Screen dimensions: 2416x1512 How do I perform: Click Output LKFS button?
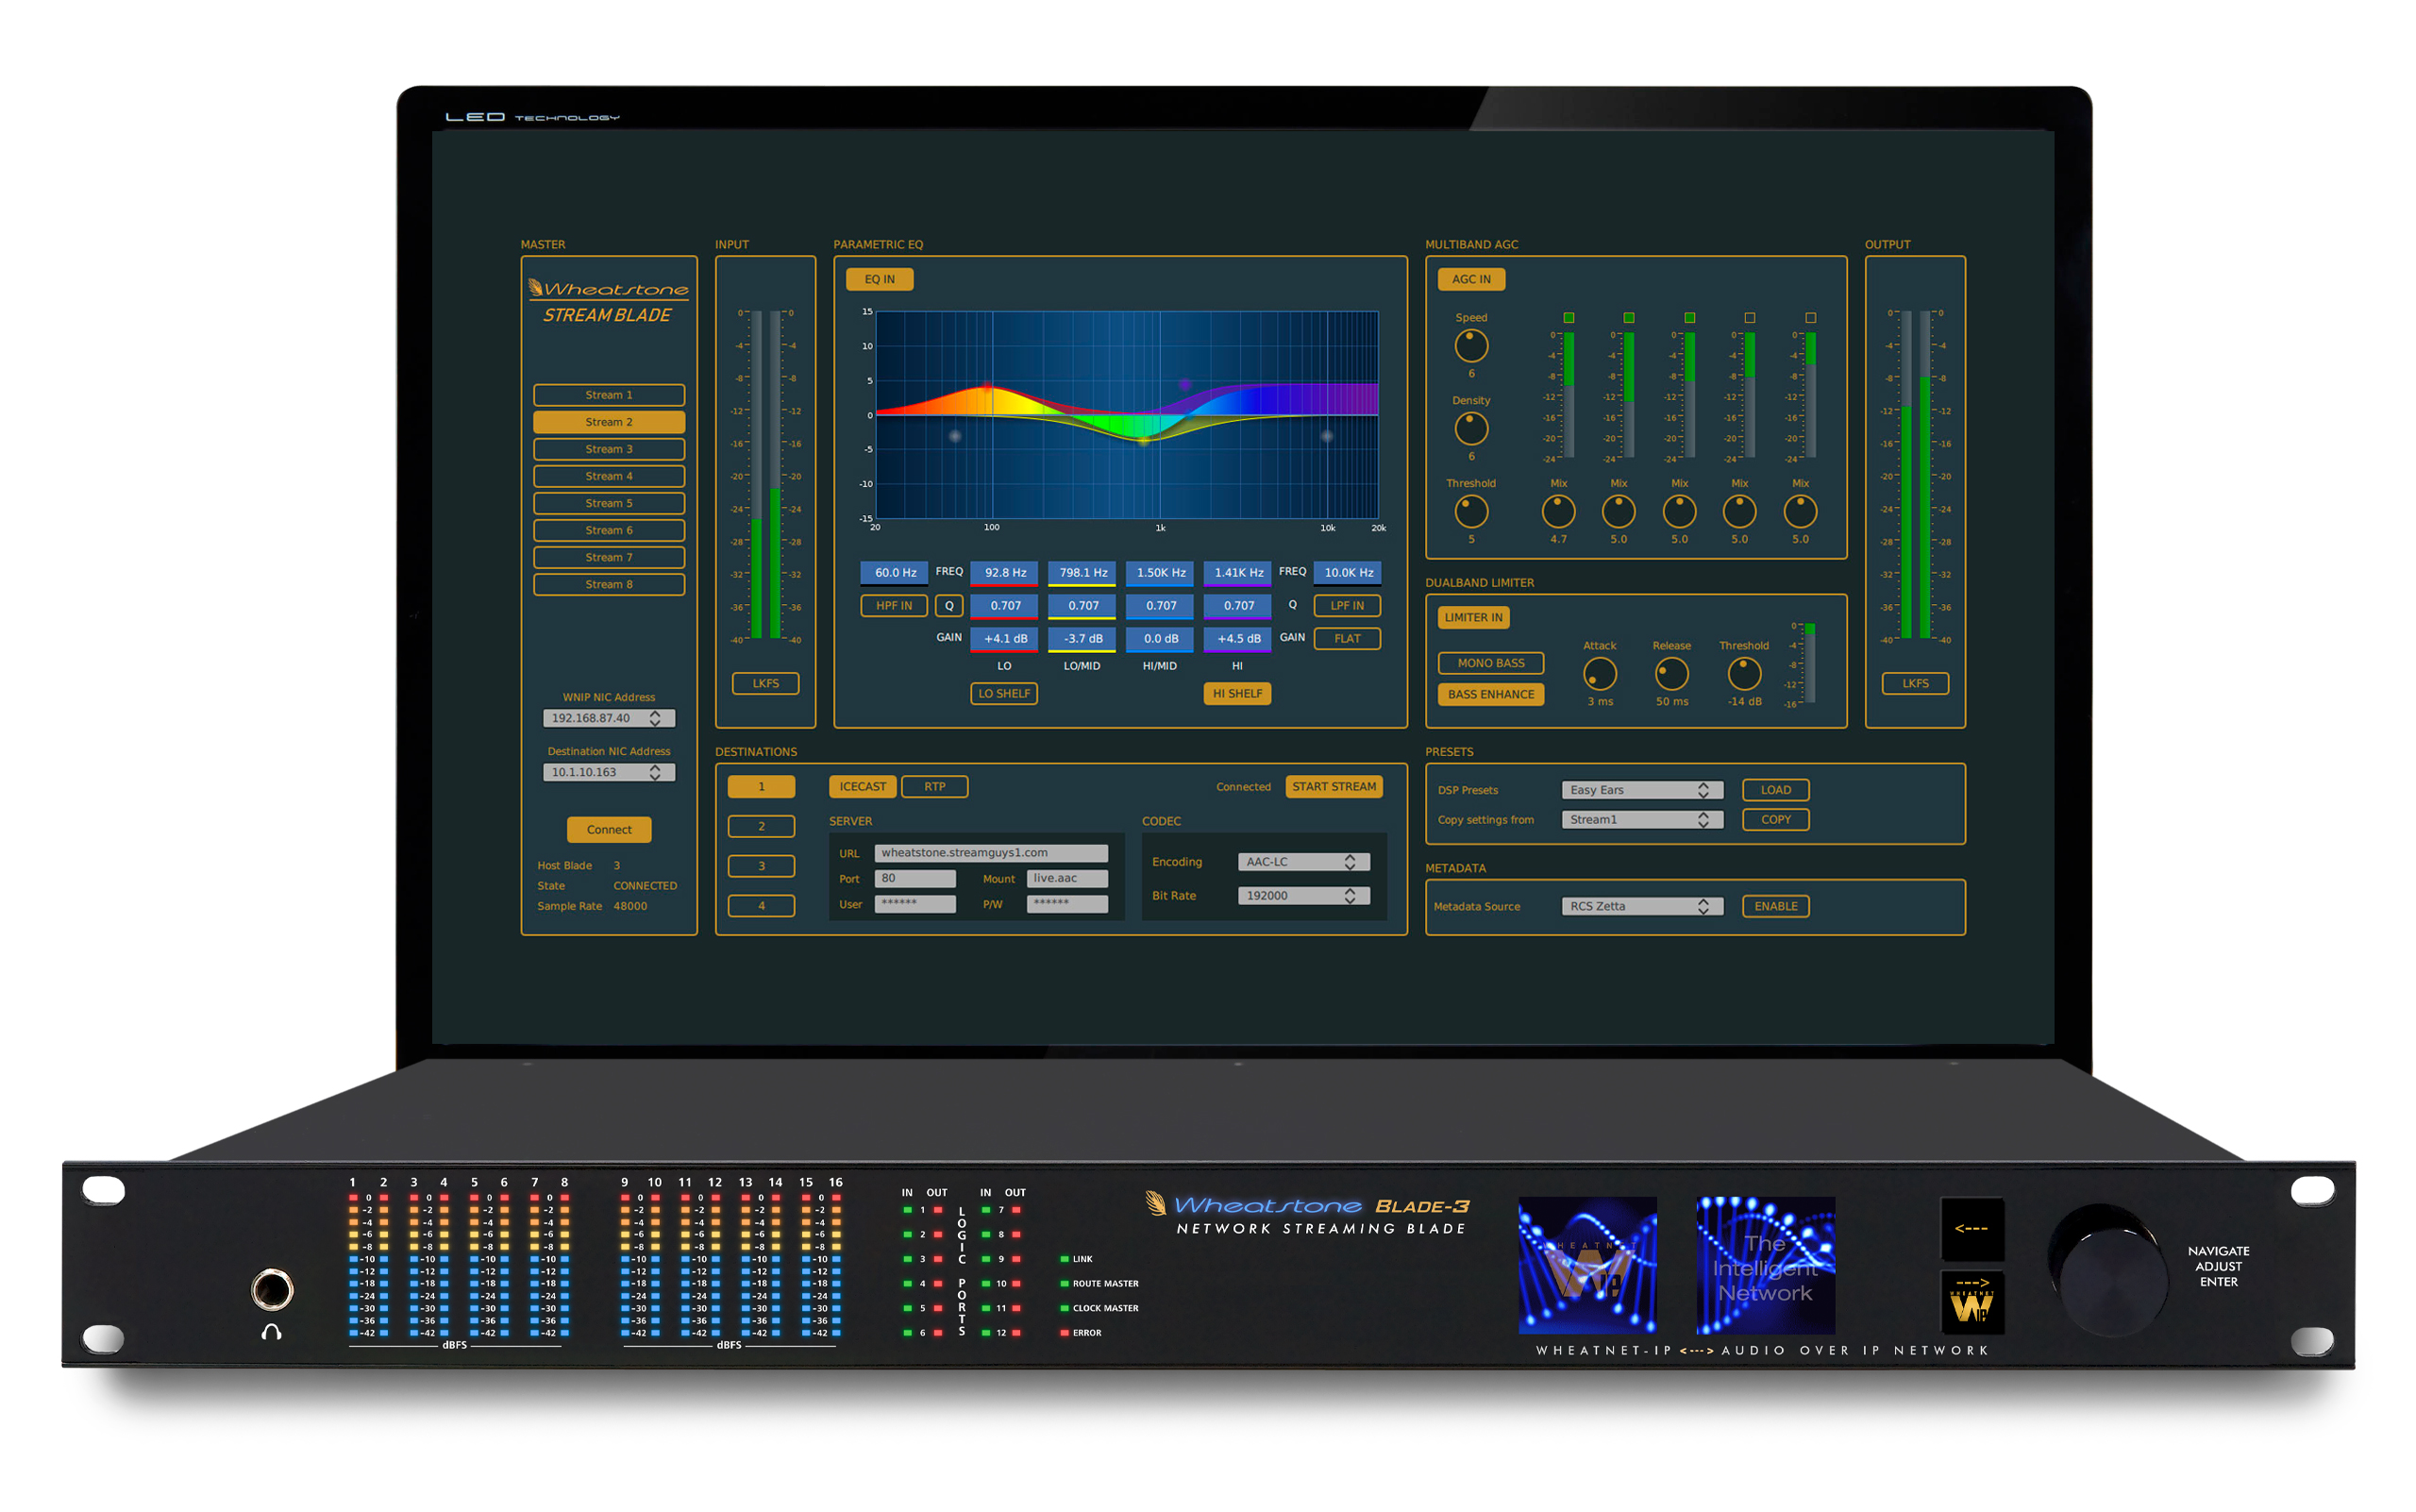pos(1915,683)
